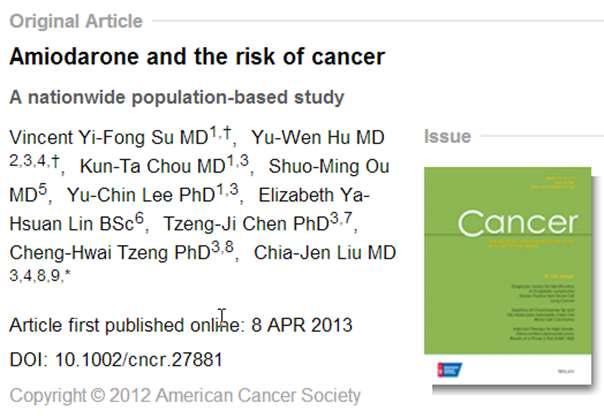Click author name Shuo-Ming Ou
The width and height of the screenshot is (604, 418).
[x=329, y=166]
